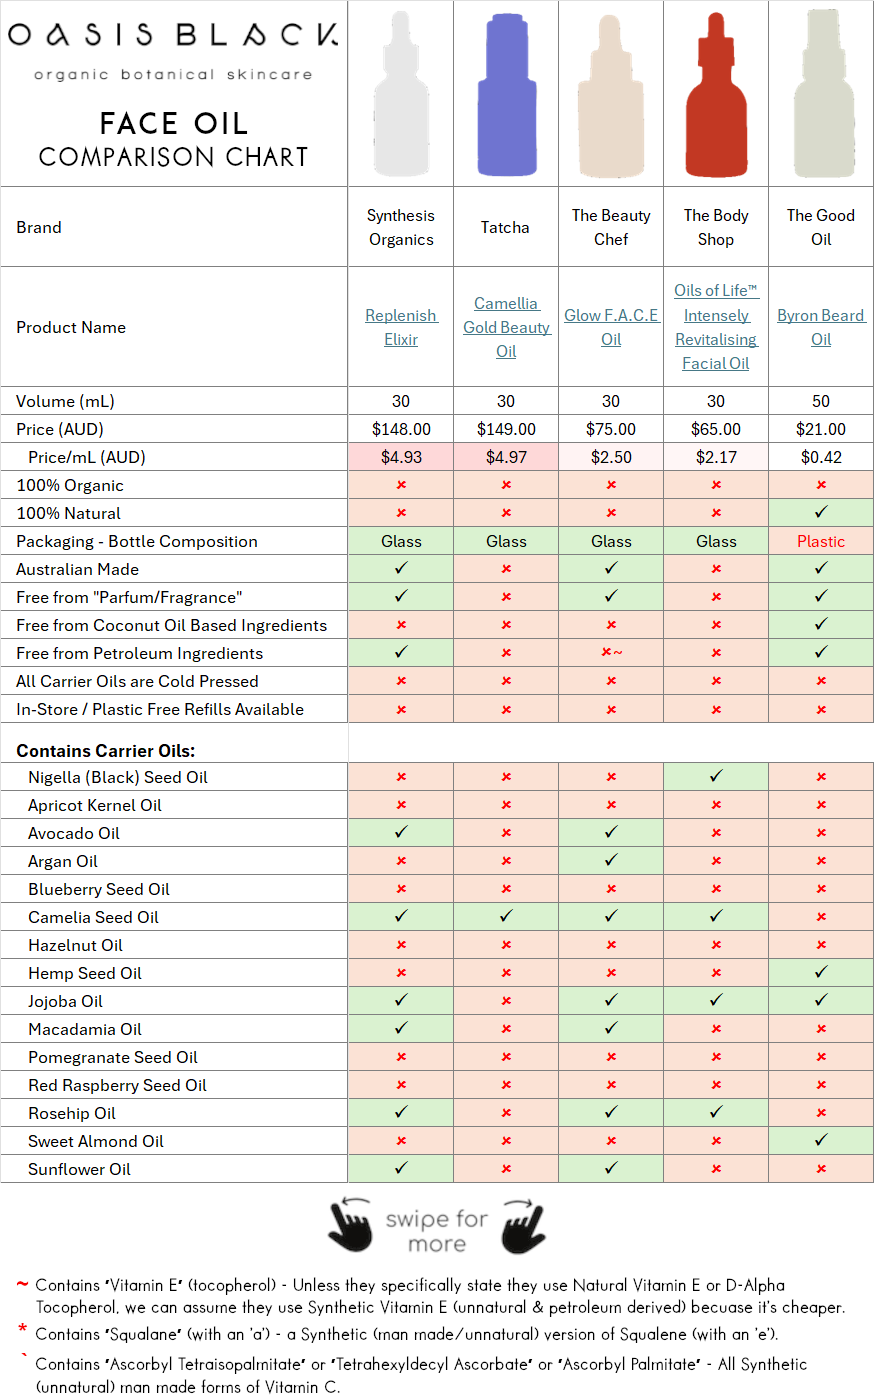Click 'The Good Oil' brand cell
This screenshot has width=874, height=1400.
point(821,227)
